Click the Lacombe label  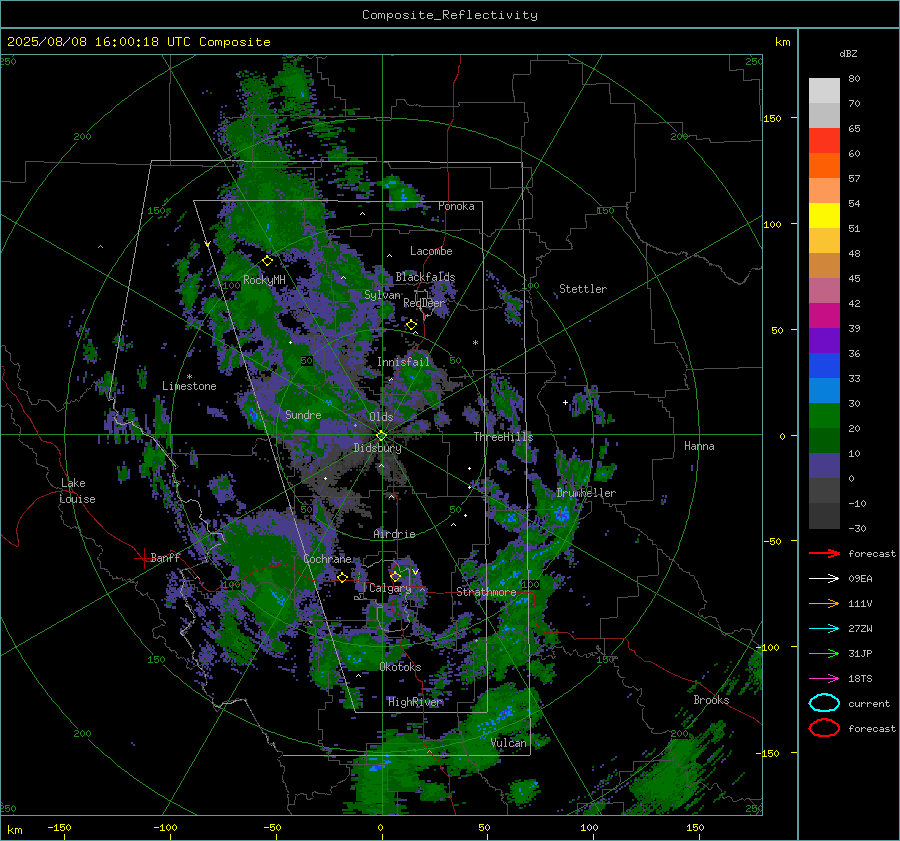click(x=431, y=251)
